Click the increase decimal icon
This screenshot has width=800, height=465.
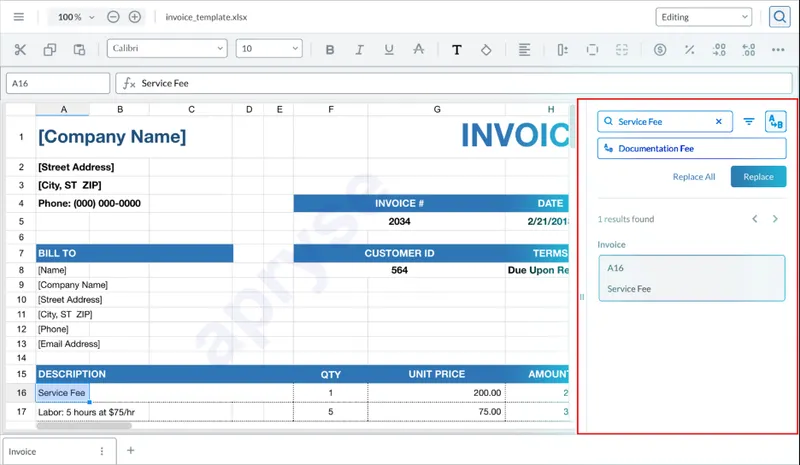coord(748,50)
